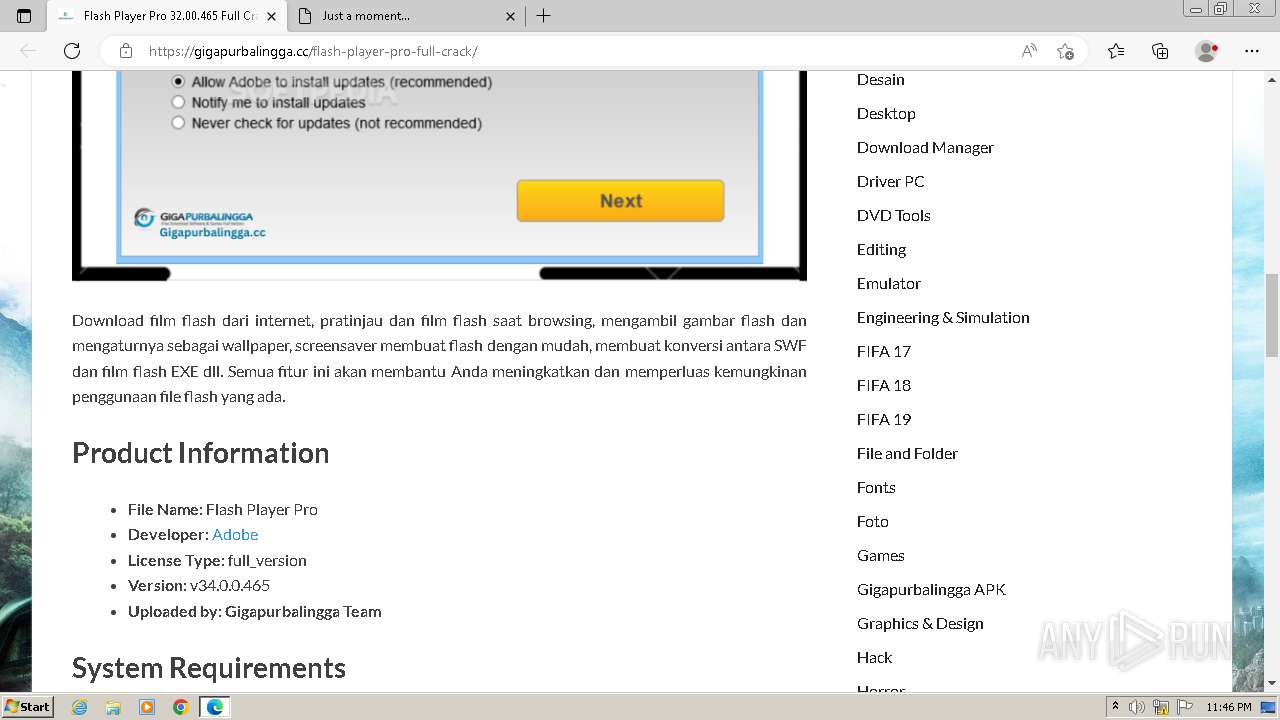The width and height of the screenshot is (1280, 720).
Task: Open the profile avatar menu
Action: click(1206, 51)
